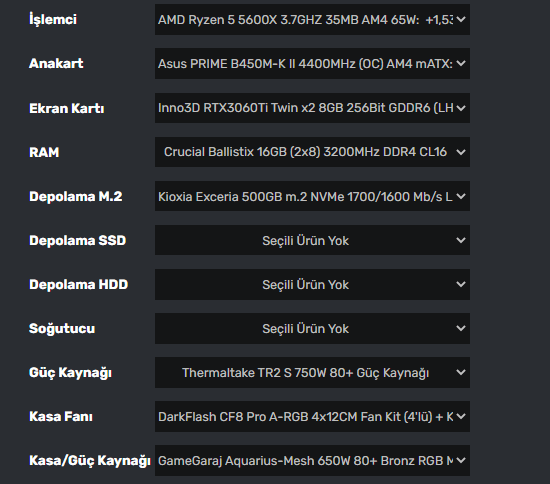Click the İşlemci label

pyautogui.click(x=53, y=19)
